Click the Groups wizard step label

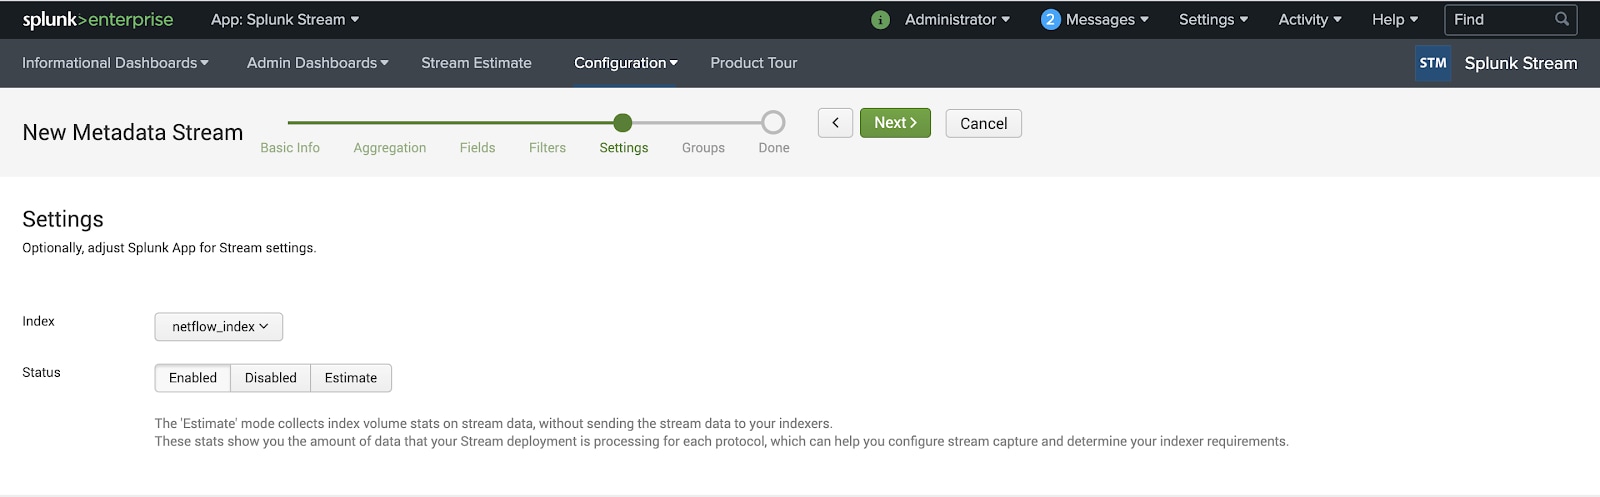click(x=703, y=148)
